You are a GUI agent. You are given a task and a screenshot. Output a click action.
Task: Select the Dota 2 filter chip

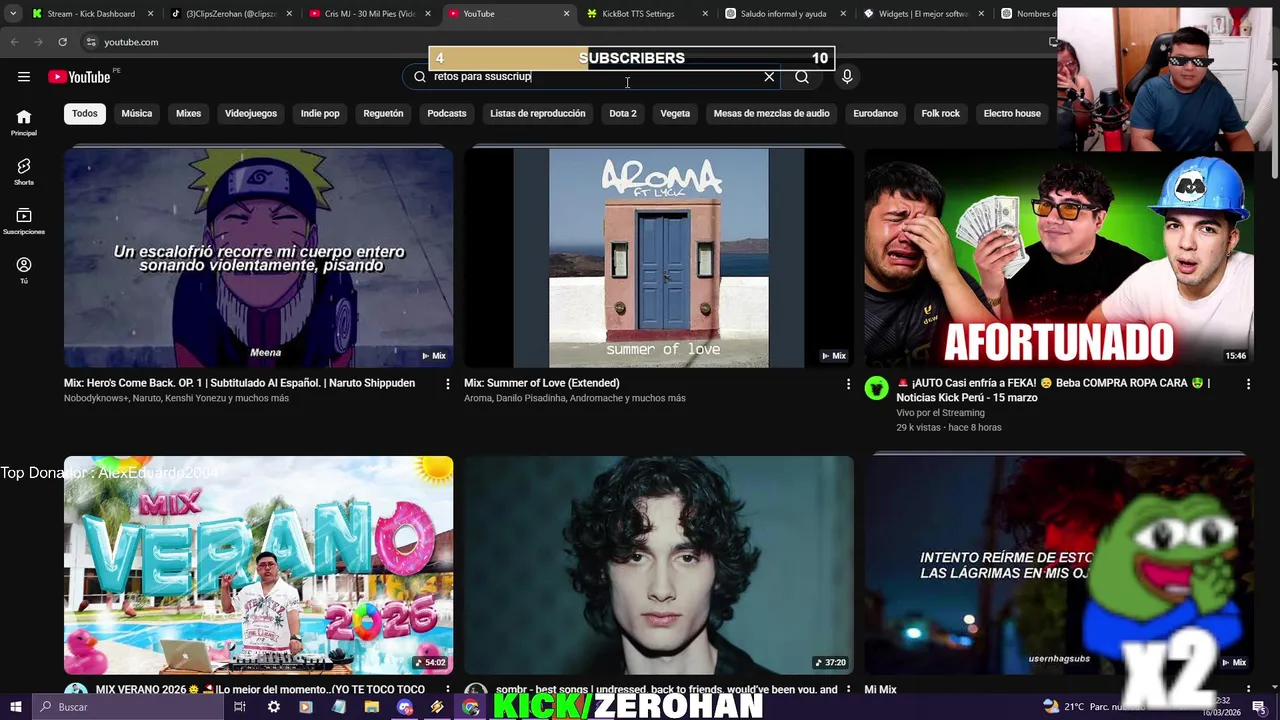[623, 113]
